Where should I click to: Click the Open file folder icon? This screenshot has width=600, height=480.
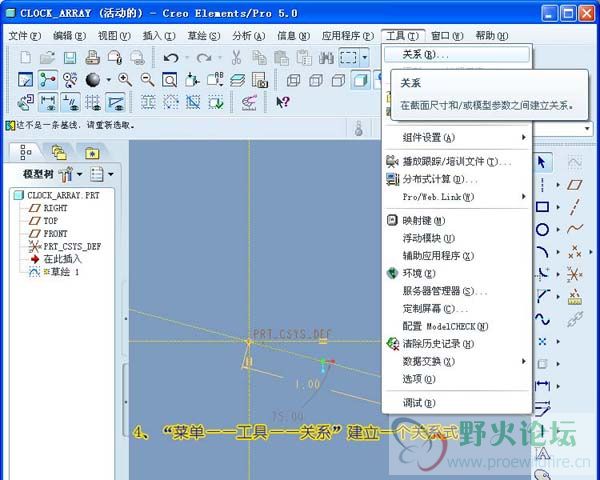pyautogui.click(x=47, y=58)
